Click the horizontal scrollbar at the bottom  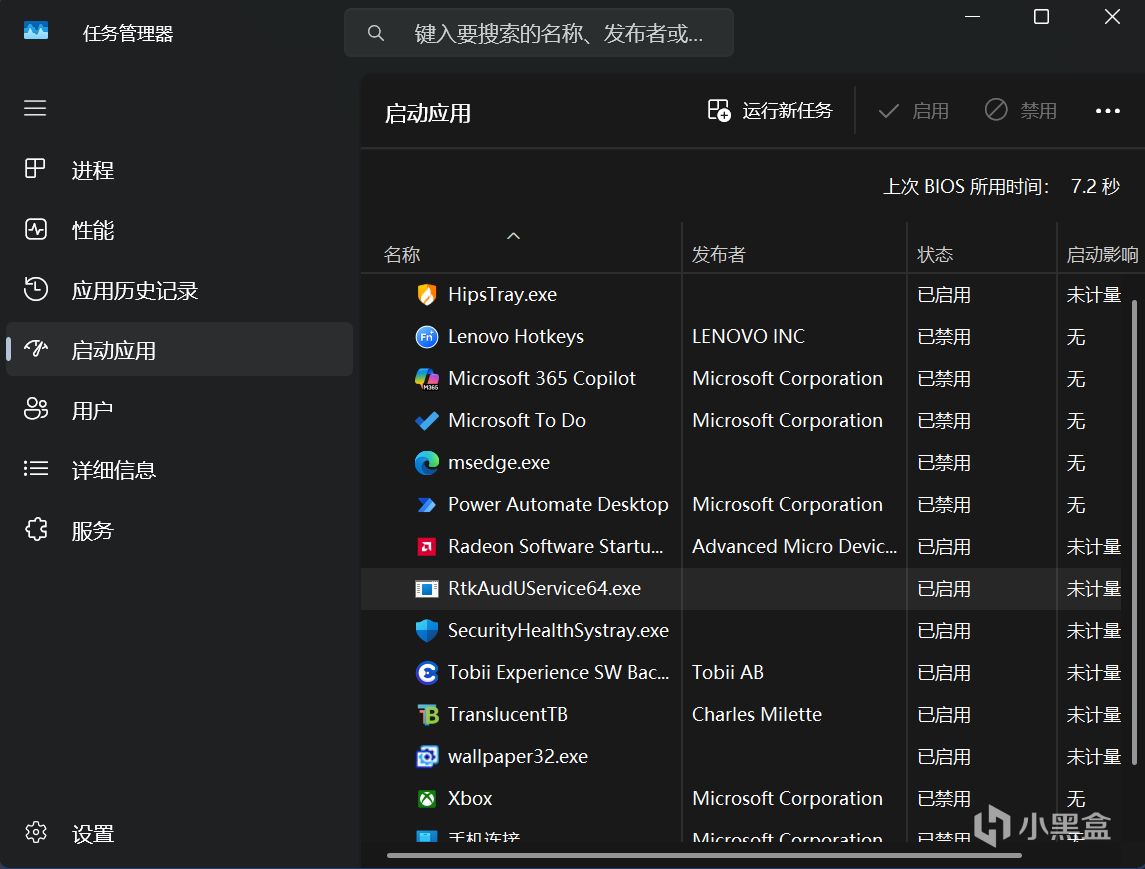pos(704,855)
